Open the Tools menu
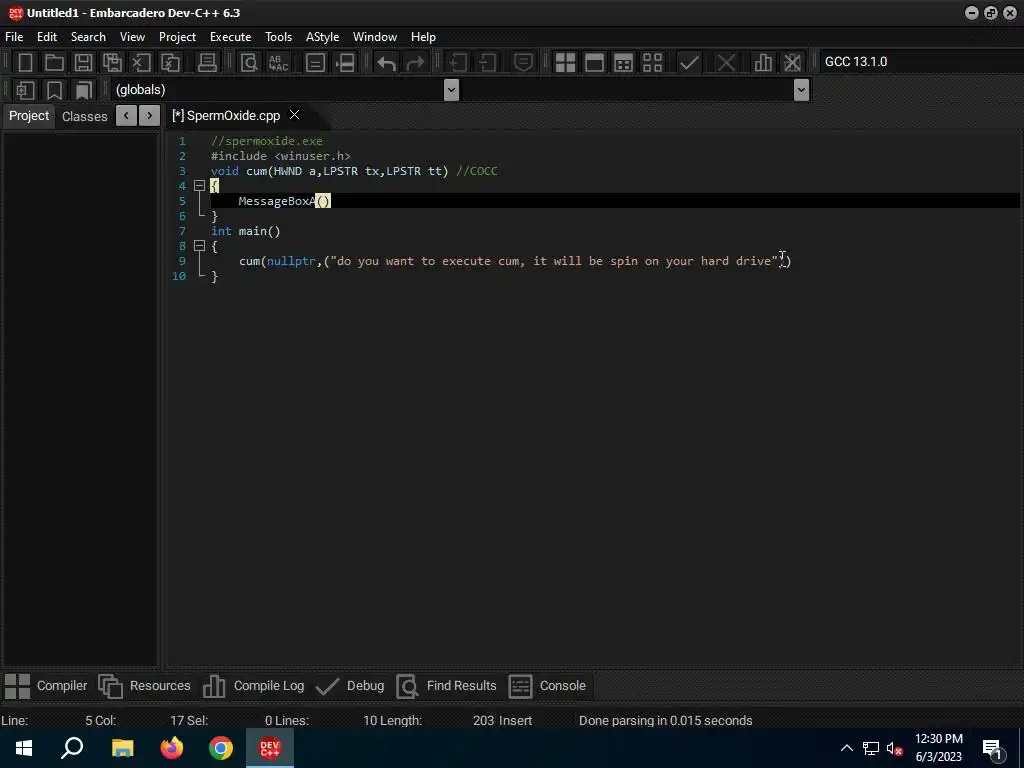The image size is (1024, 768). [278, 37]
